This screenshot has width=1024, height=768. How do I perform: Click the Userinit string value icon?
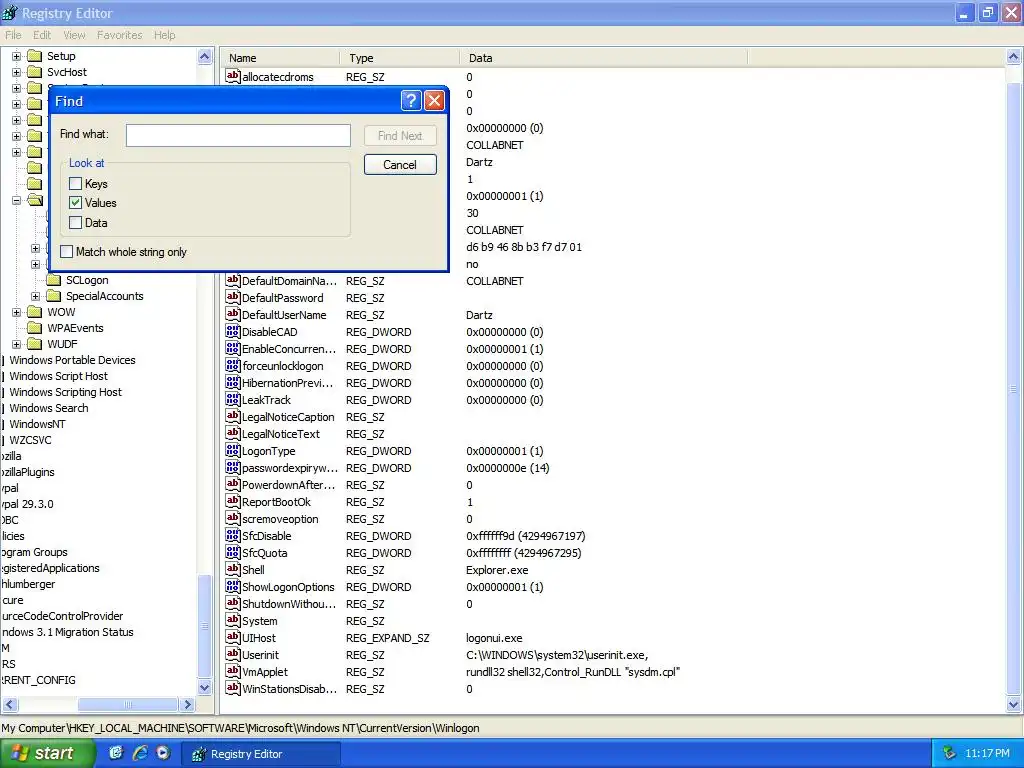pyautogui.click(x=232, y=654)
